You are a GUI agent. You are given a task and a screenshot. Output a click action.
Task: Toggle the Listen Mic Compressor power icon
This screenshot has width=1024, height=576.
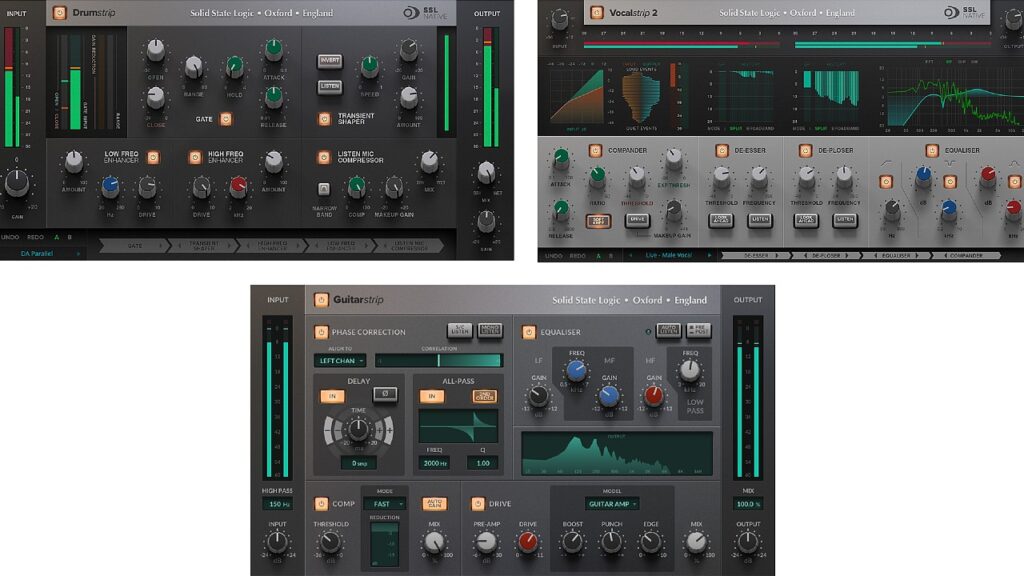(x=322, y=159)
